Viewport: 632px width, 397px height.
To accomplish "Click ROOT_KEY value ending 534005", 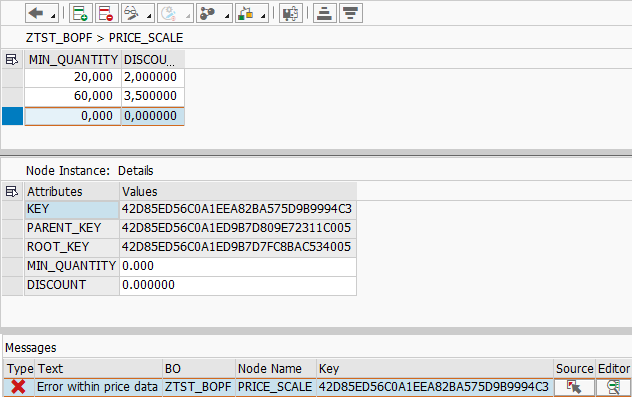I will (238, 247).
